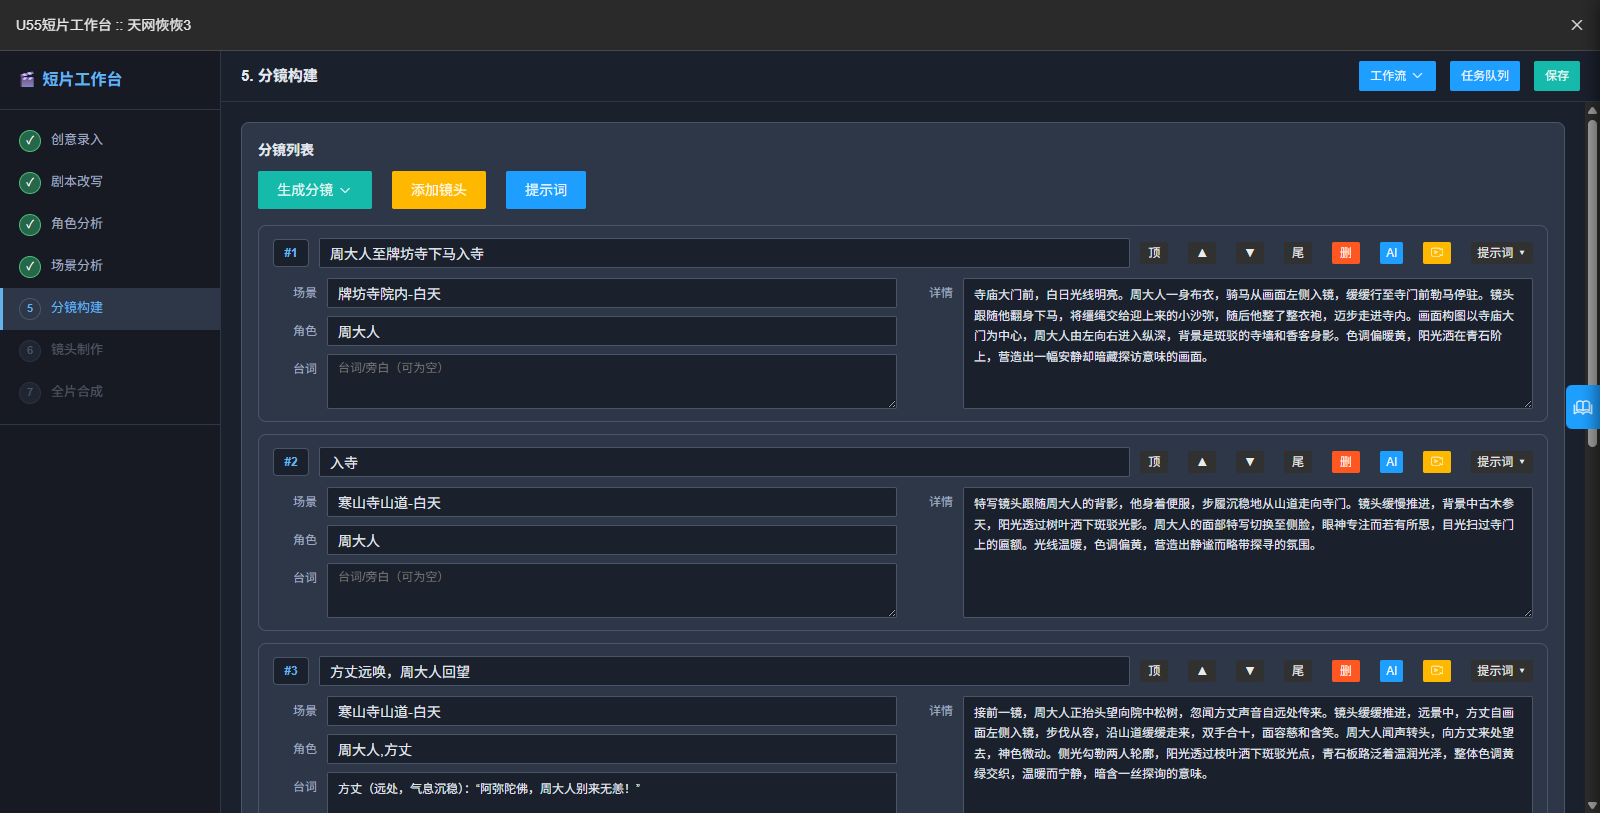Edit the shot #1 title field

coord(724,253)
